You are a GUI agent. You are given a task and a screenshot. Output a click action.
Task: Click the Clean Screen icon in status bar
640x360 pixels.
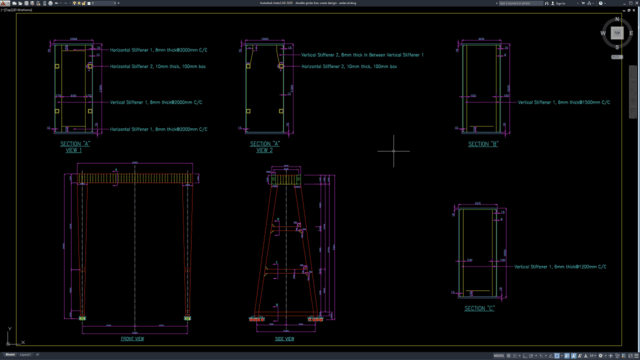630,356
